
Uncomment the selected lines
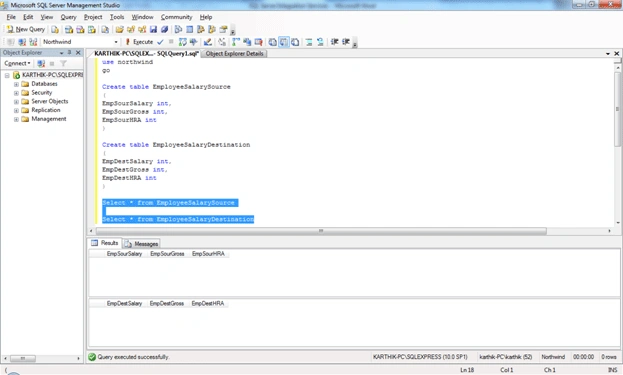(320, 42)
